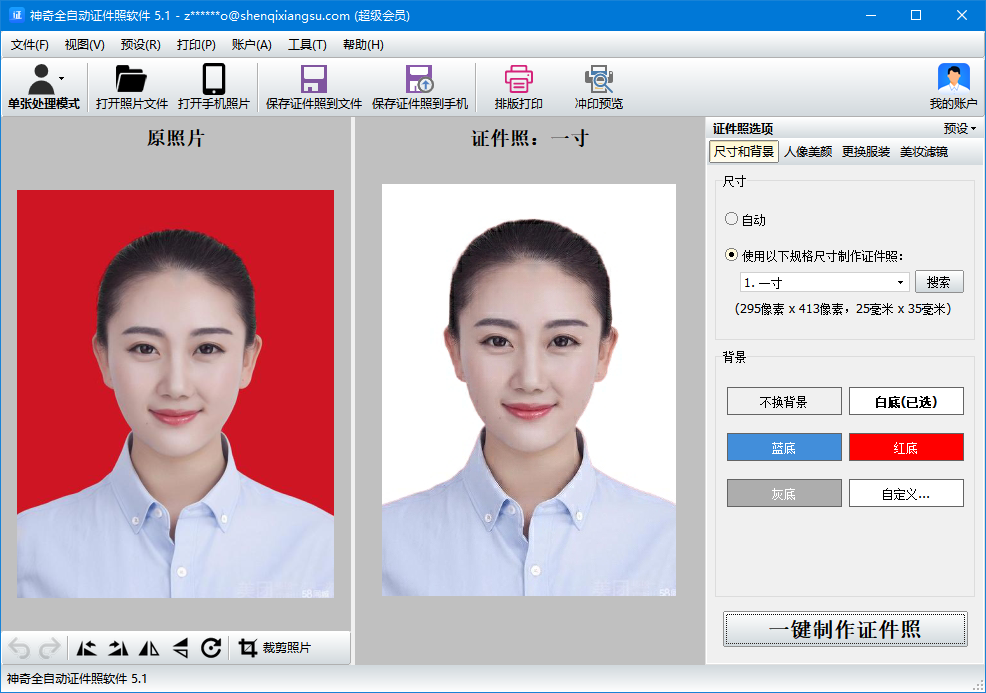Launch 冲印预览
Image resolution: width=986 pixels, height=693 pixels.
tap(598, 85)
